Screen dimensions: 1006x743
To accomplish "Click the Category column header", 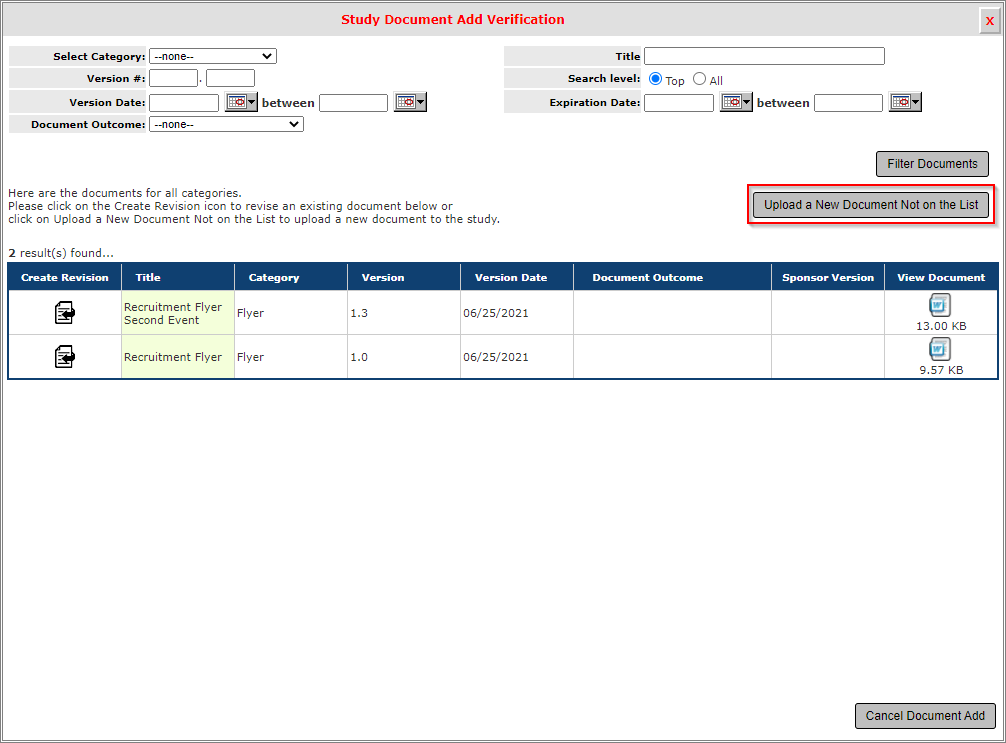I will point(291,277).
